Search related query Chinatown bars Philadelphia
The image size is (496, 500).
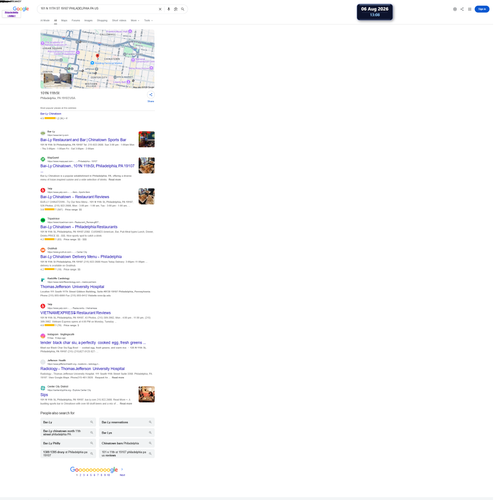pos(127,443)
